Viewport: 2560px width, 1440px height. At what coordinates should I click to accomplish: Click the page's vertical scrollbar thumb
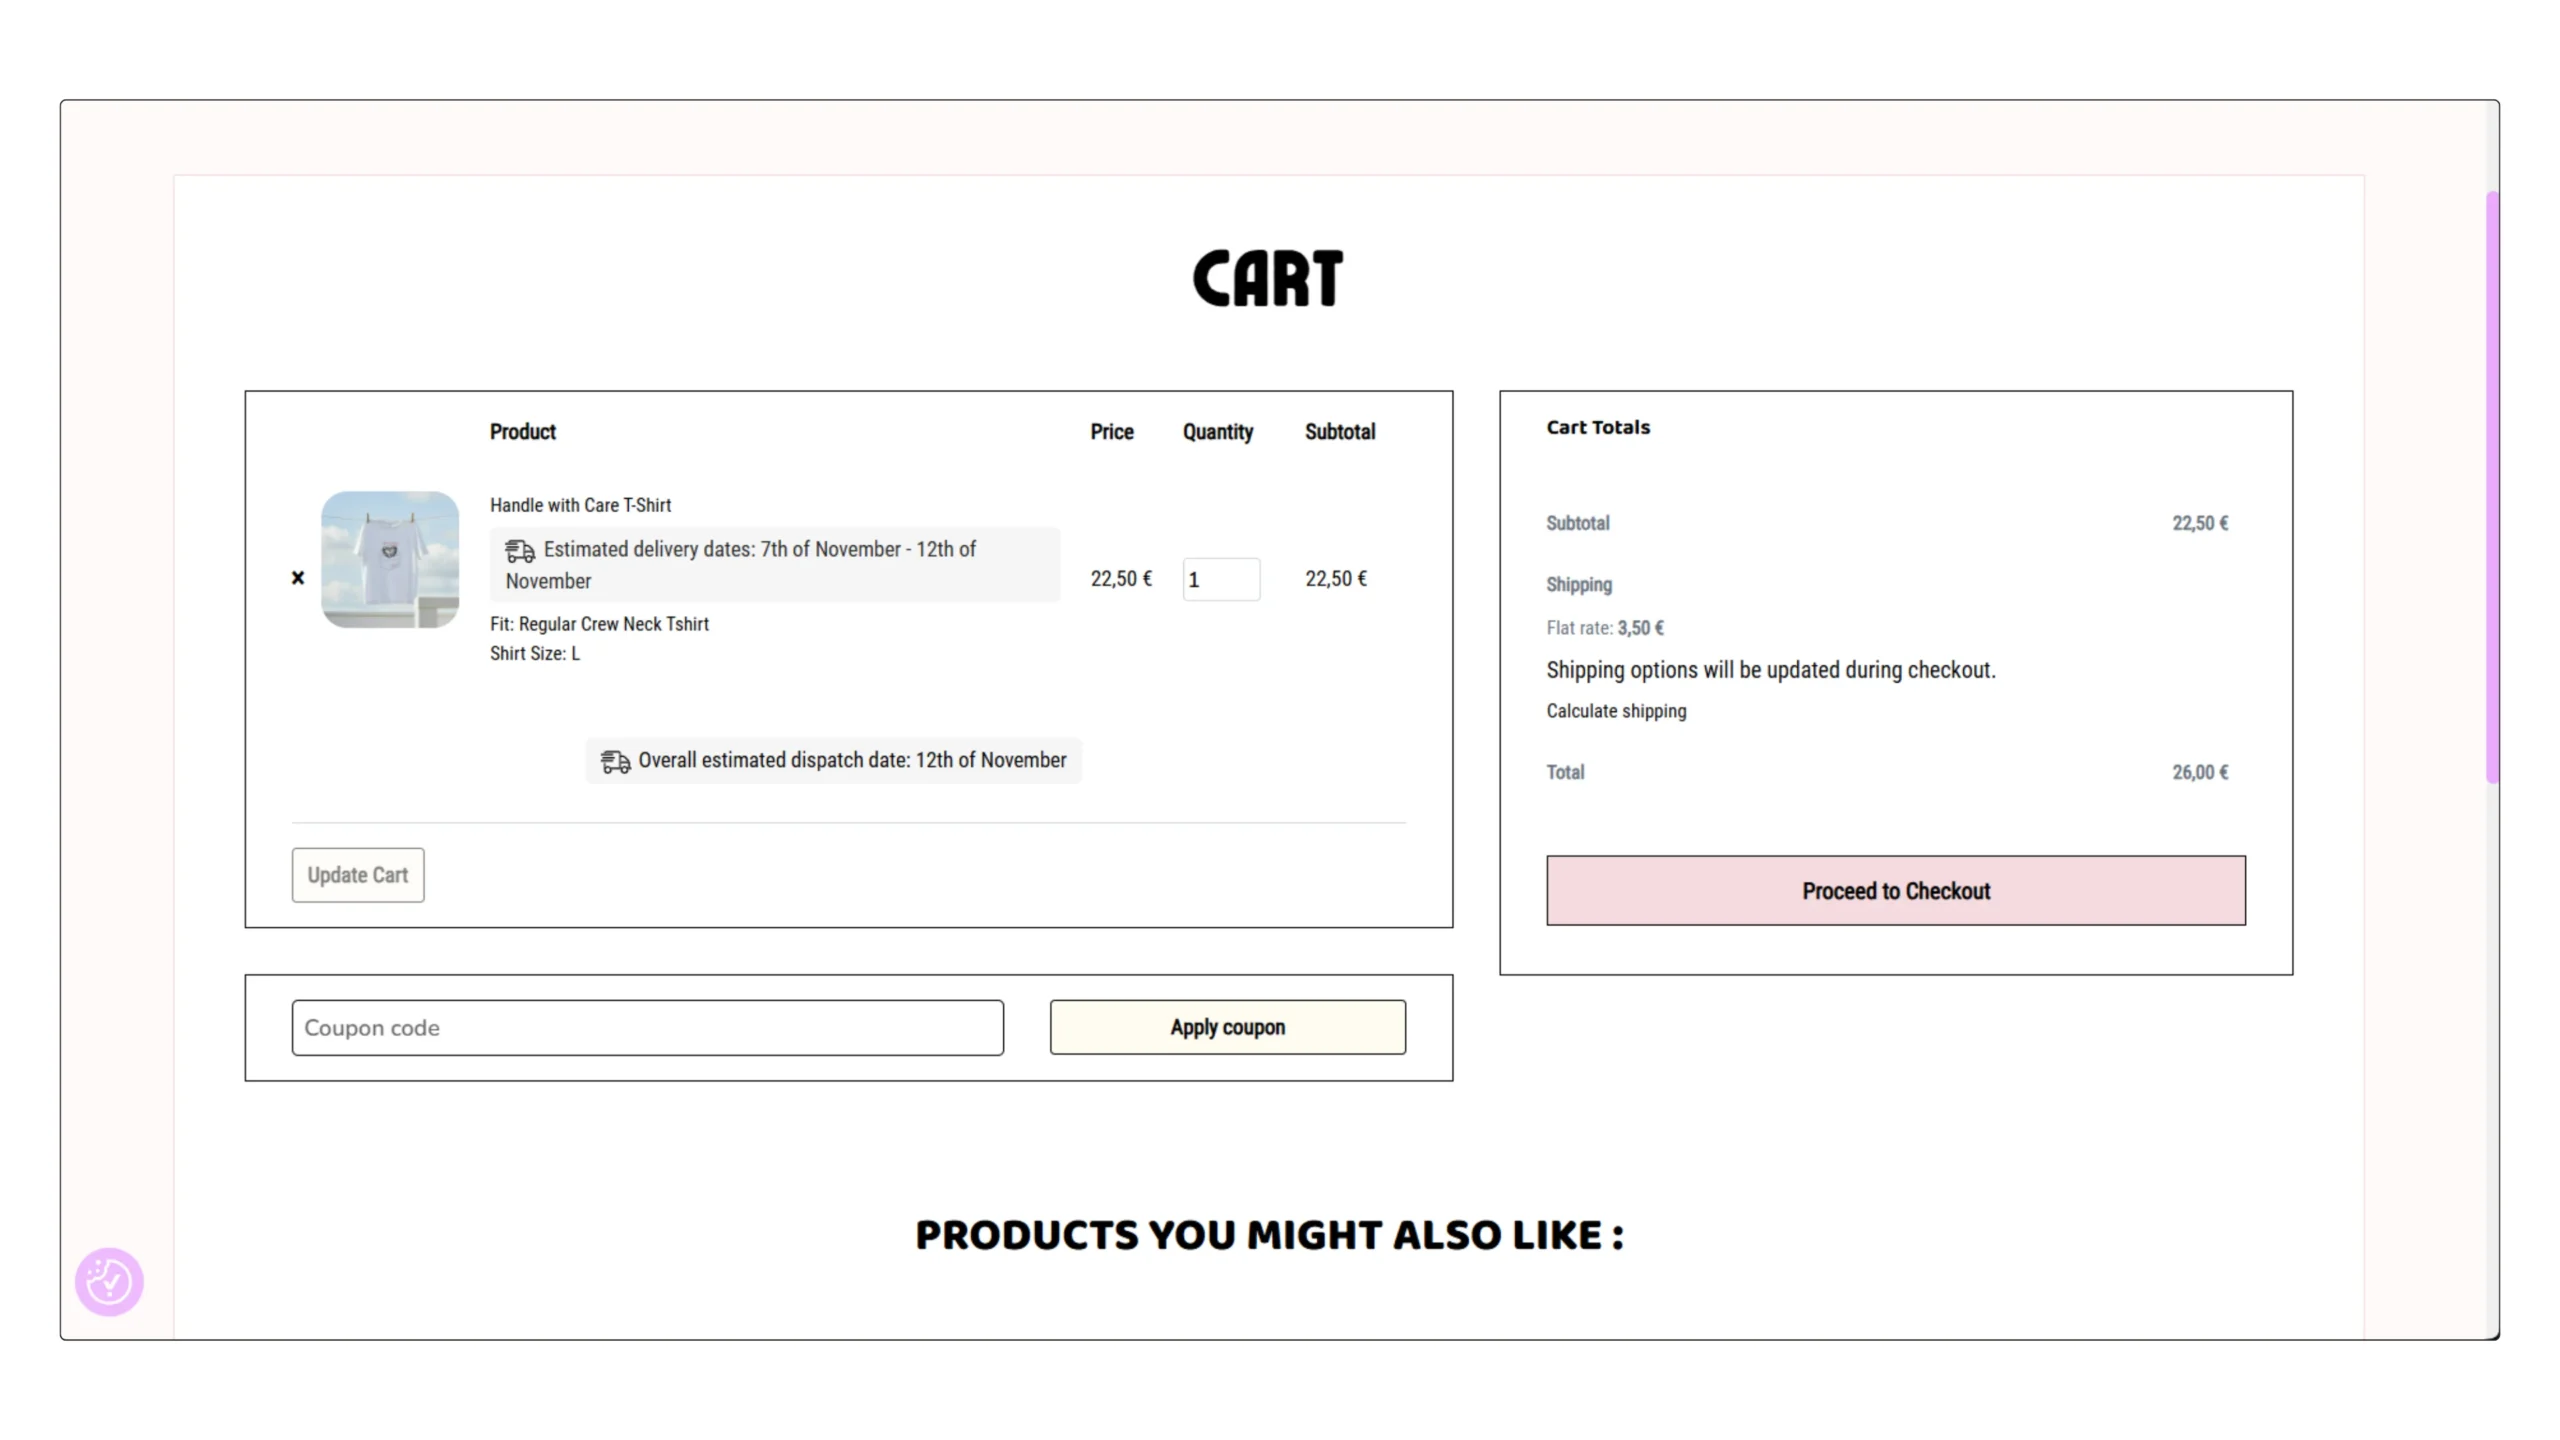click(2492, 485)
